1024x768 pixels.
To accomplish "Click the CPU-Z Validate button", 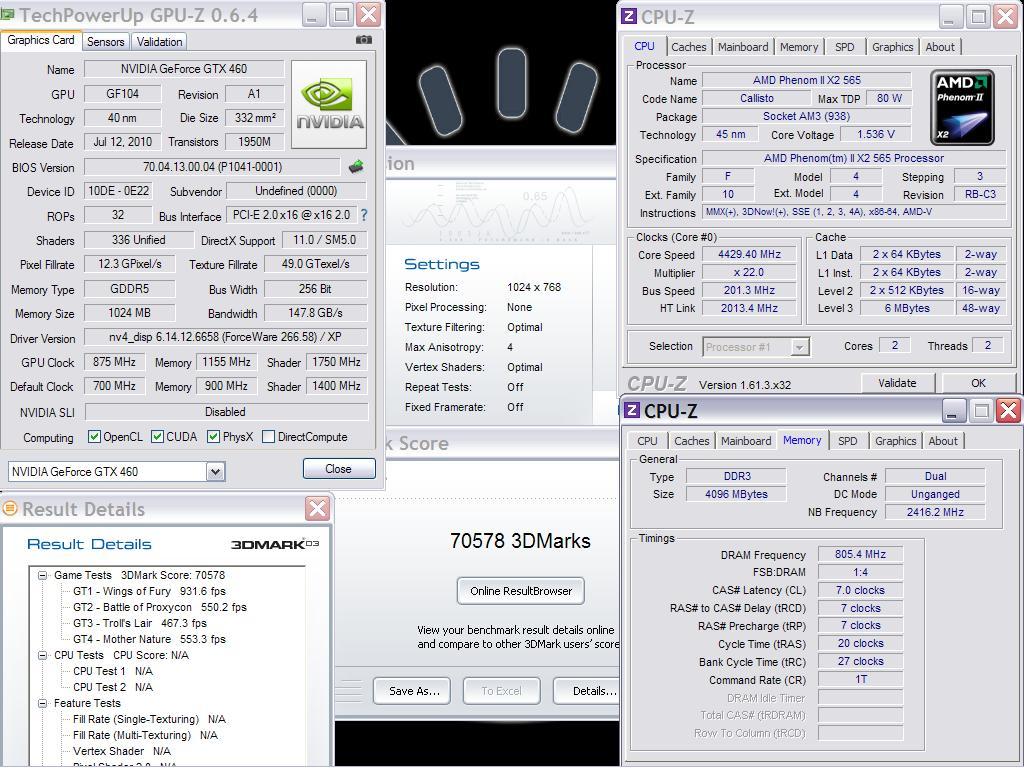I will click(x=897, y=383).
